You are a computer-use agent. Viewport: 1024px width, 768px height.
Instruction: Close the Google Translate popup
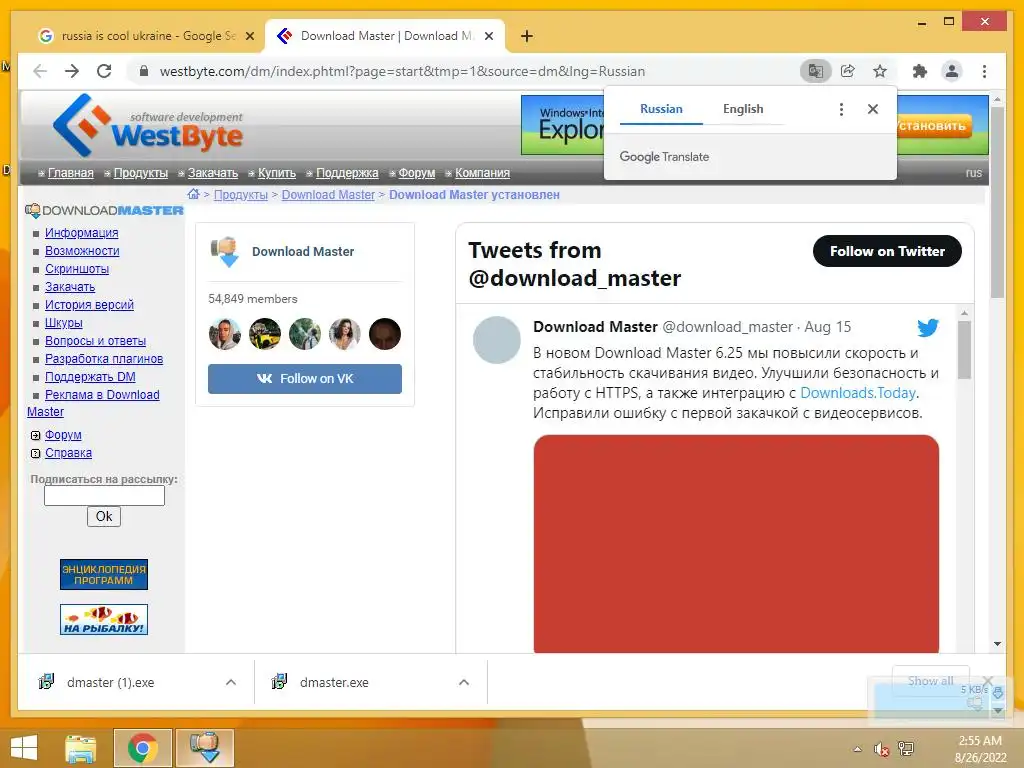point(872,109)
